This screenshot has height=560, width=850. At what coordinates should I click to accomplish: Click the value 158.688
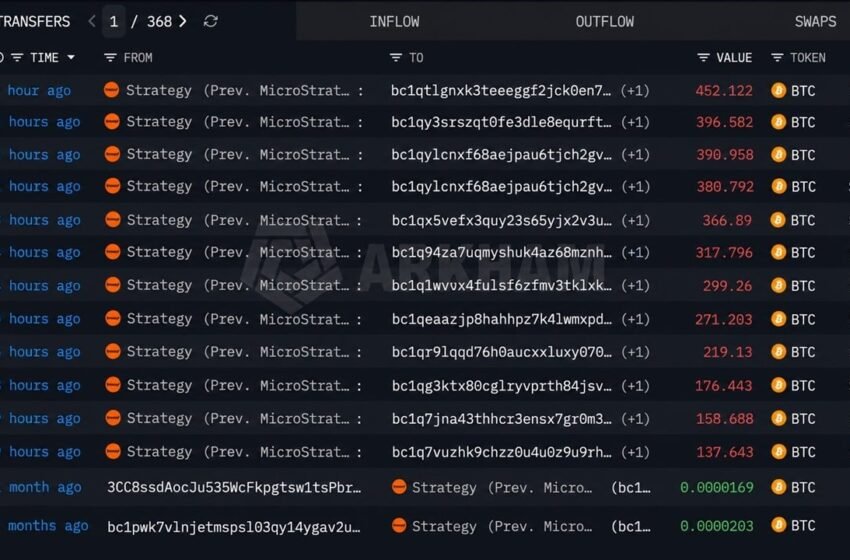pos(724,419)
